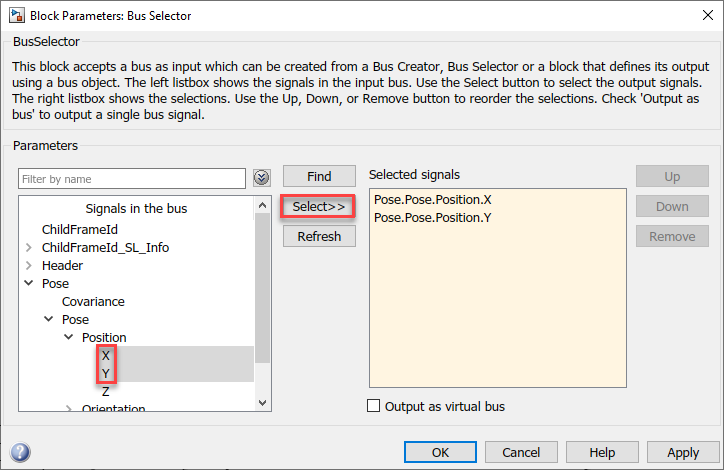724x470 pixels.
Task: Expand the Header tree node
Action: point(29,266)
